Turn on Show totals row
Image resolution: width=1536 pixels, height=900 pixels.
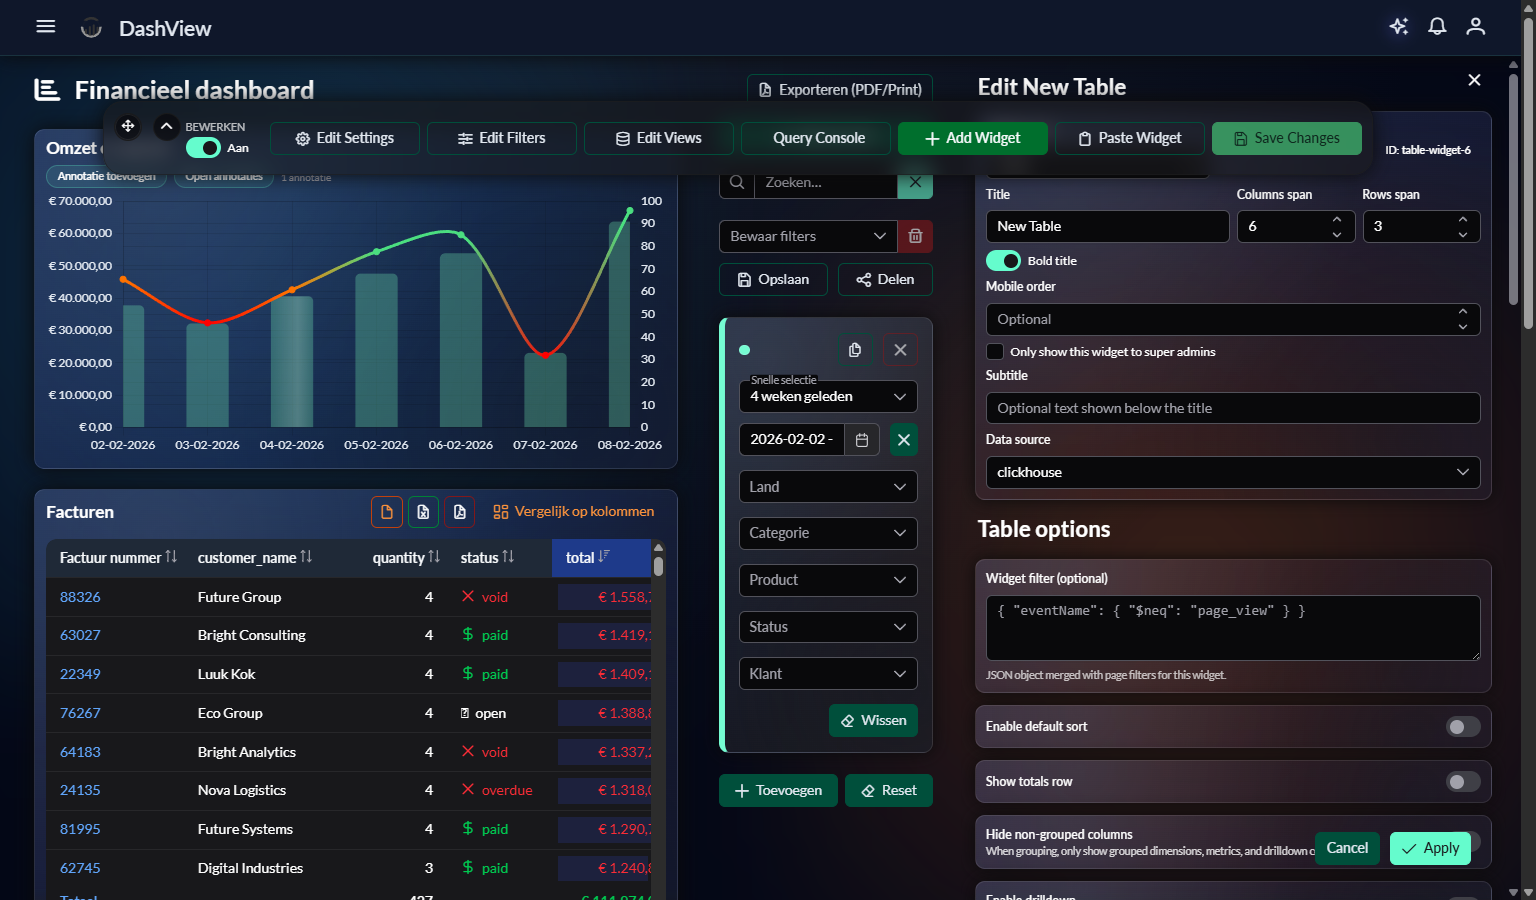tap(1463, 782)
